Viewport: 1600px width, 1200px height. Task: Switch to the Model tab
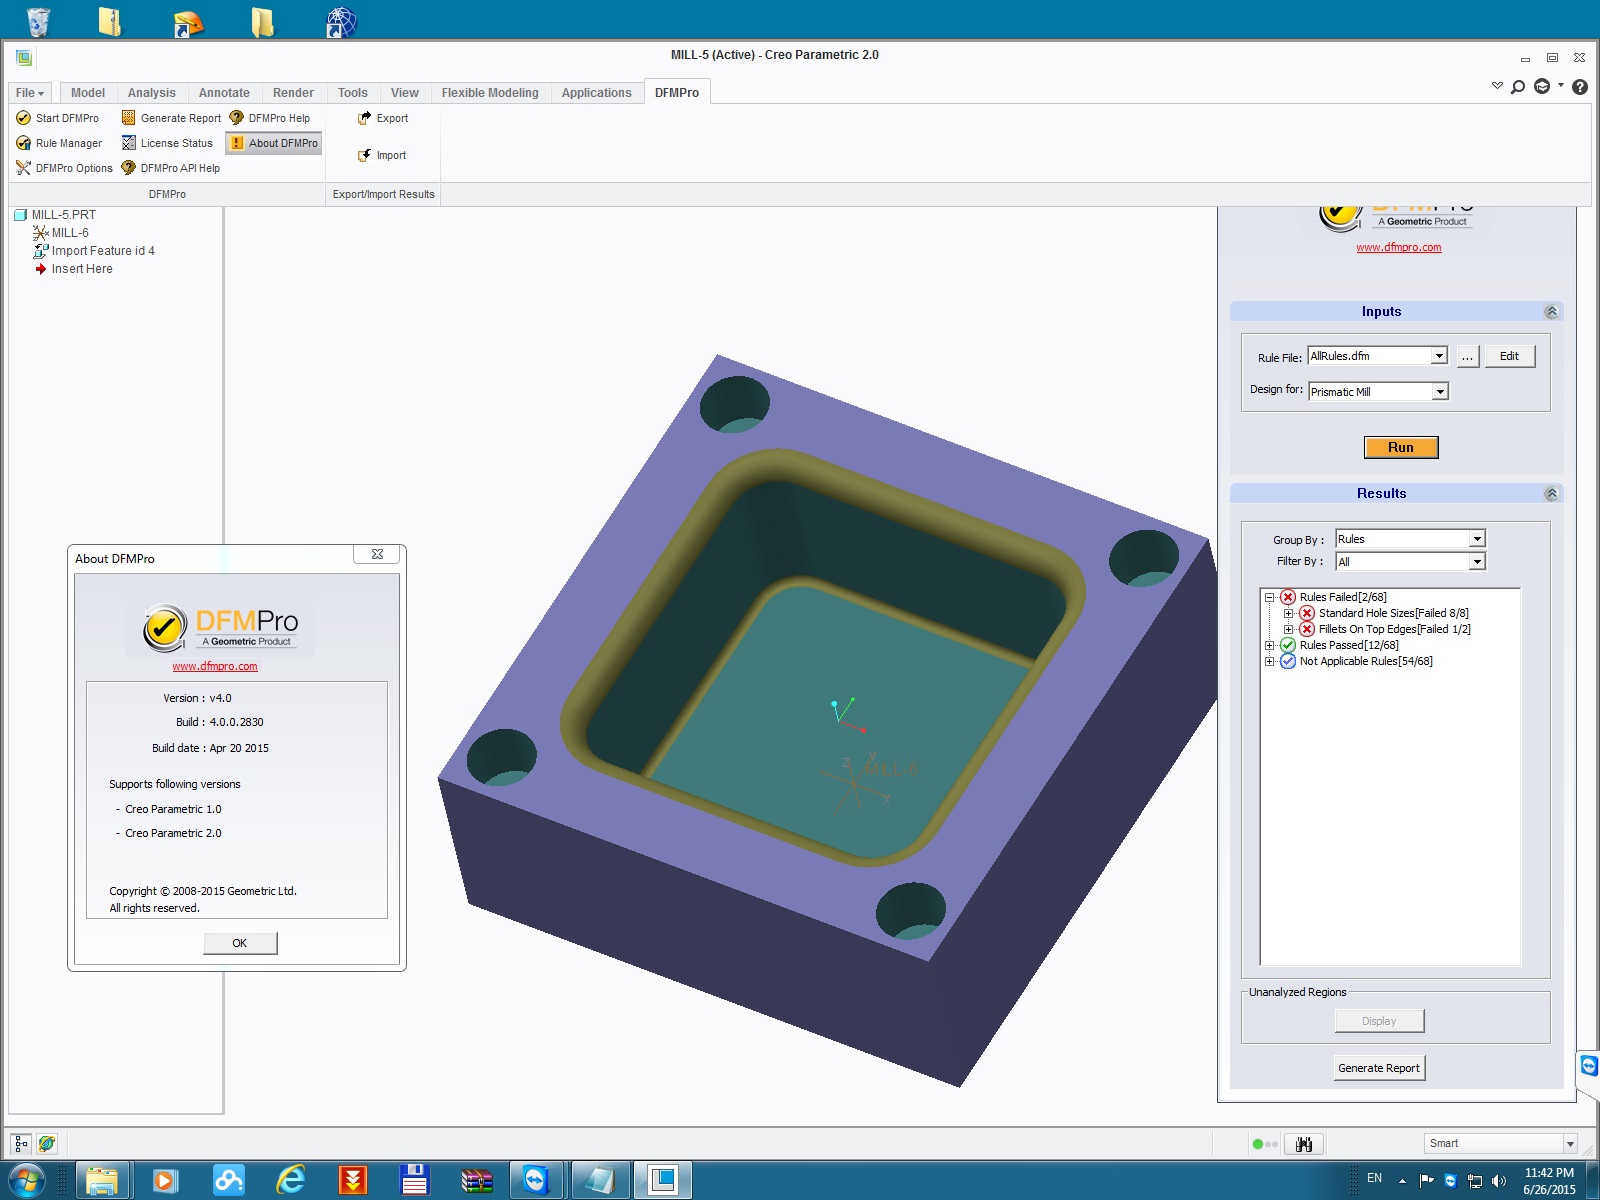click(x=88, y=93)
